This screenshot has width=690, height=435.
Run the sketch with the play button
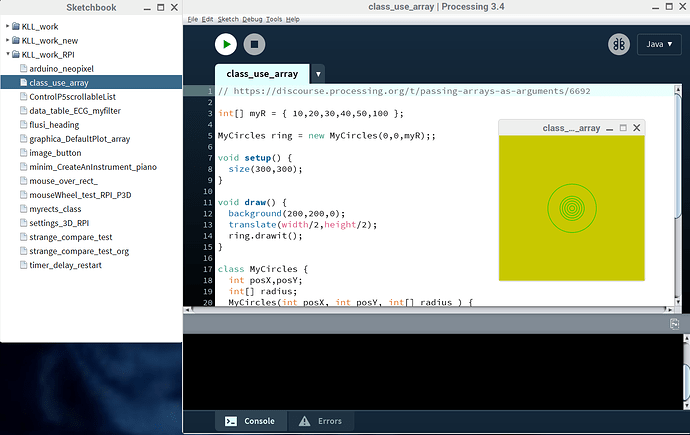(226, 44)
